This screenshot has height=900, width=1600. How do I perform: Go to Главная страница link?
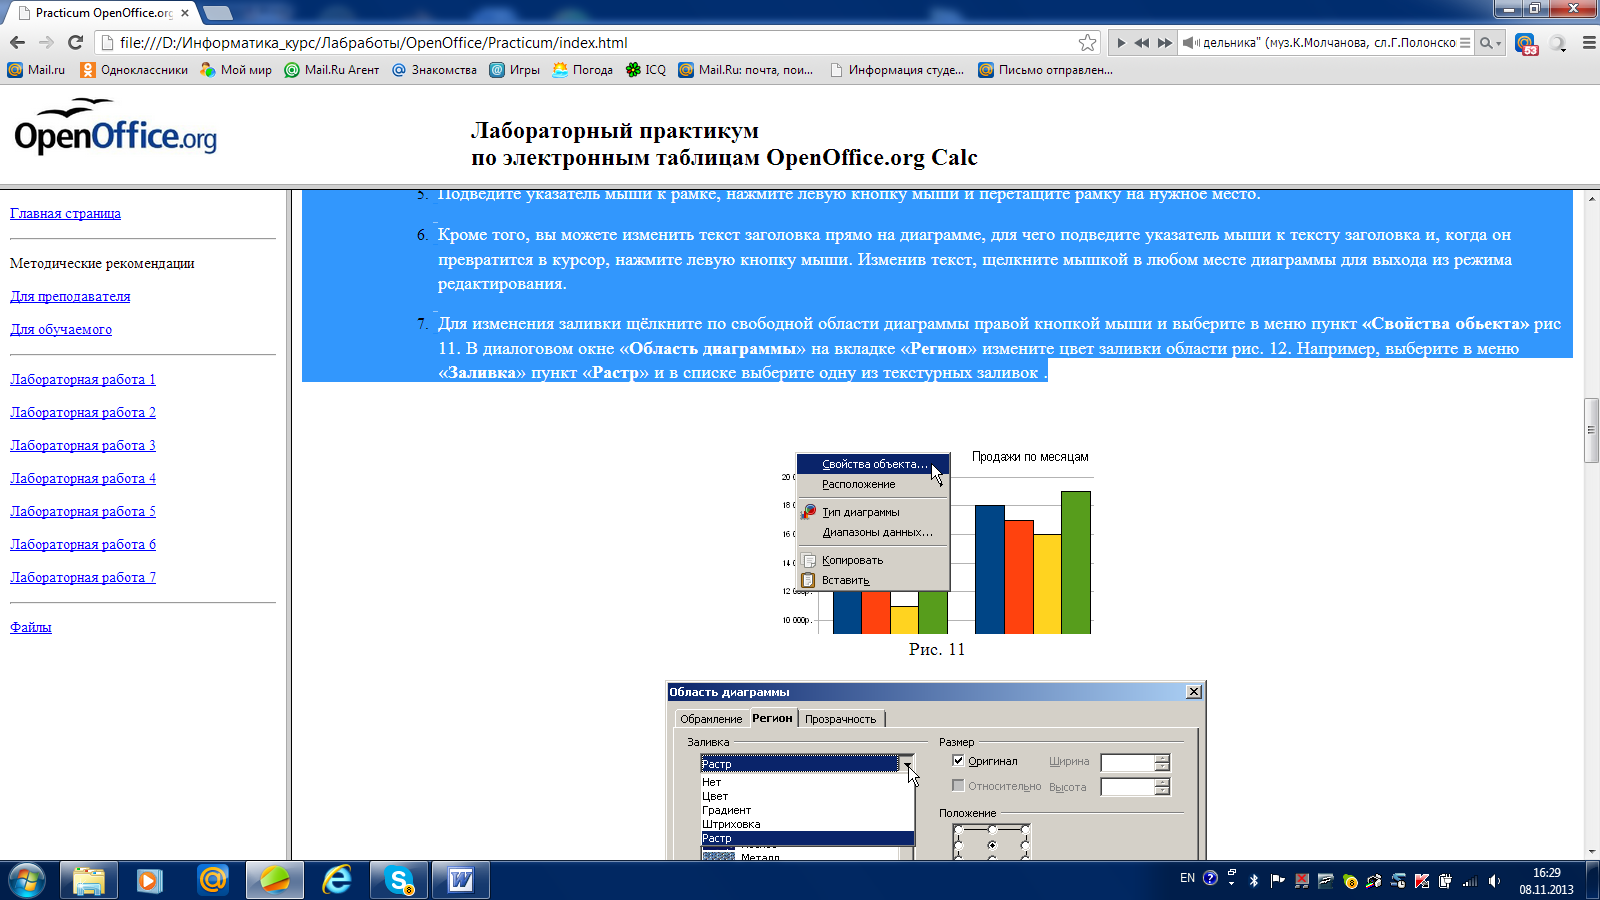[65, 213]
